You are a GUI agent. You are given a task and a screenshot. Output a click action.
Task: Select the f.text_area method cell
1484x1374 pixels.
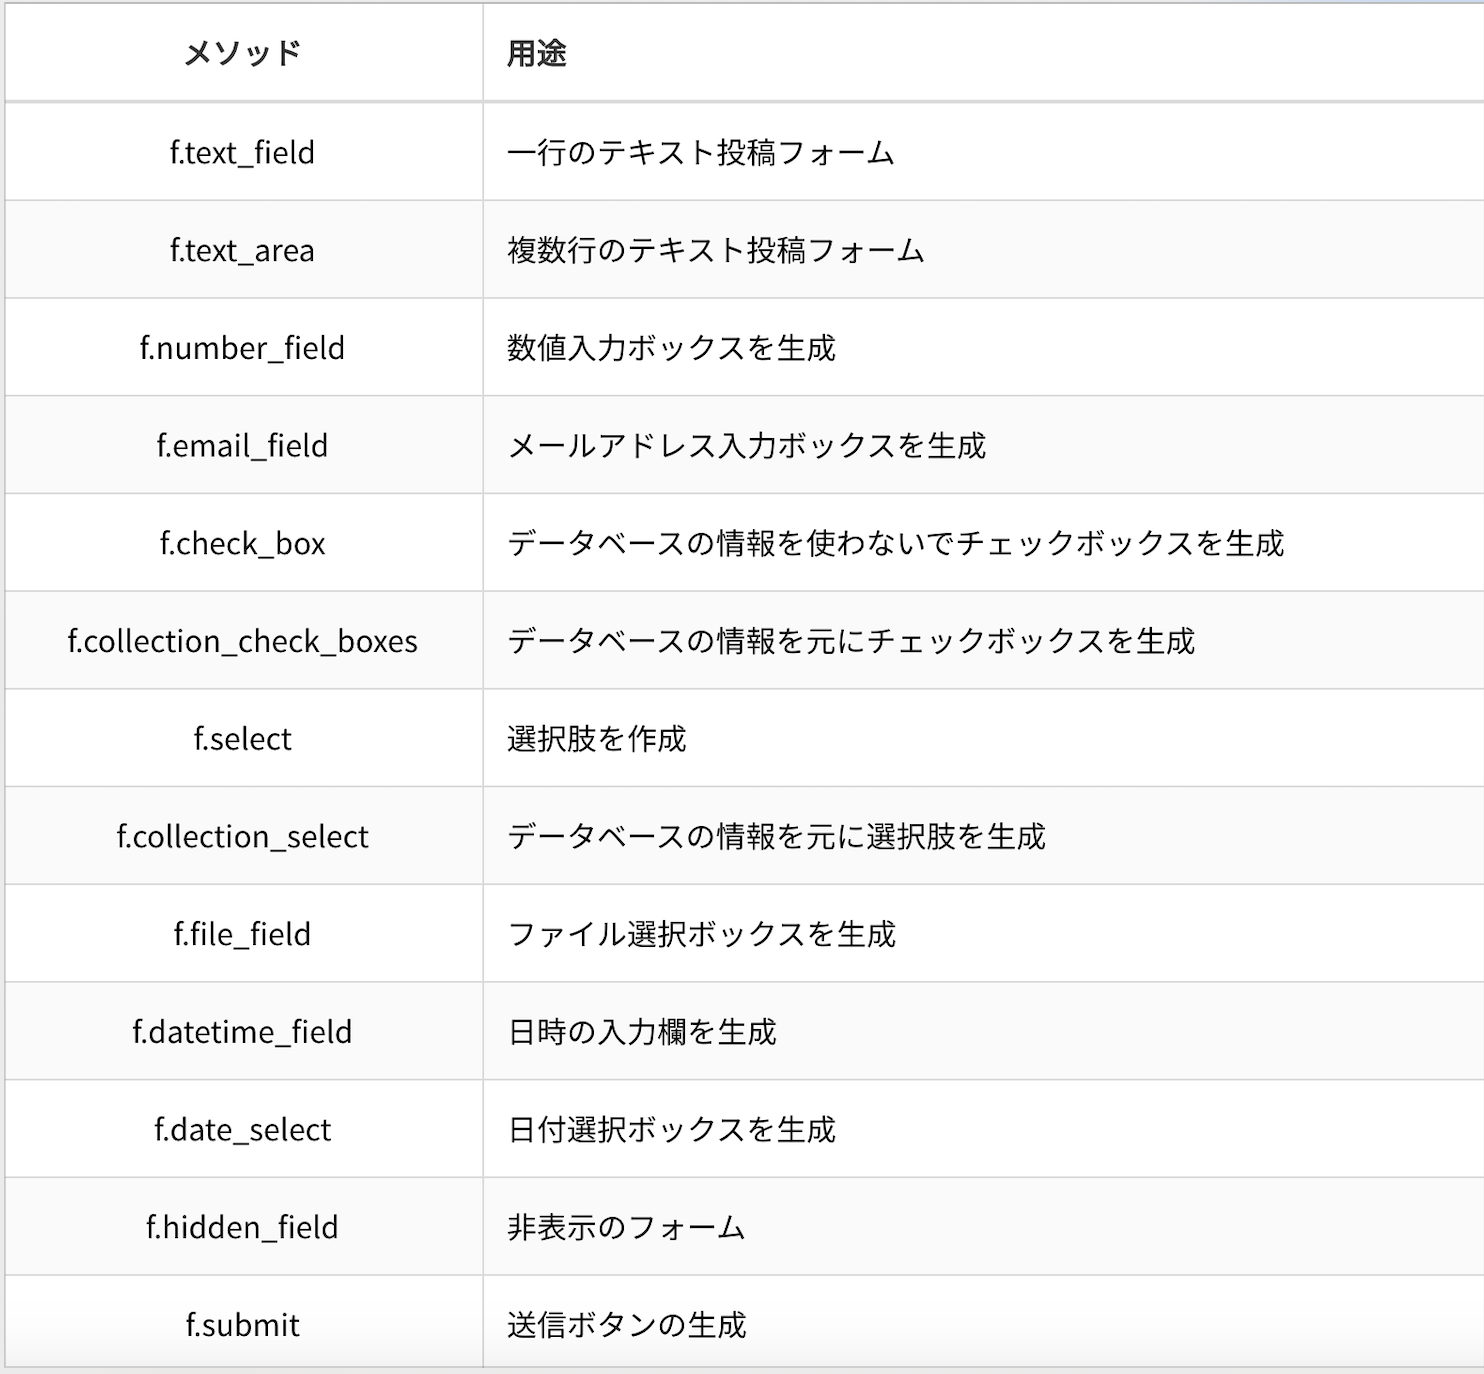click(243, 250)
